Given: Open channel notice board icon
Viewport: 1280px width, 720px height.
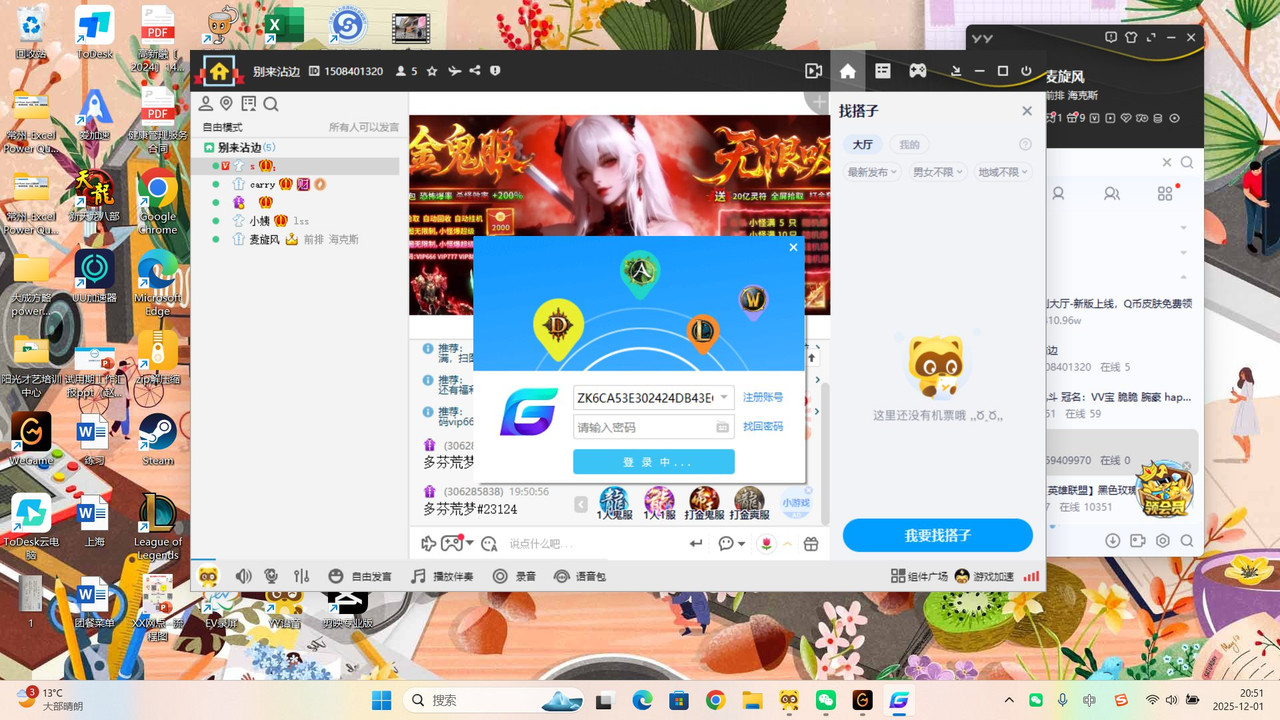Looking at the screenshot, I should click(248, 104).
